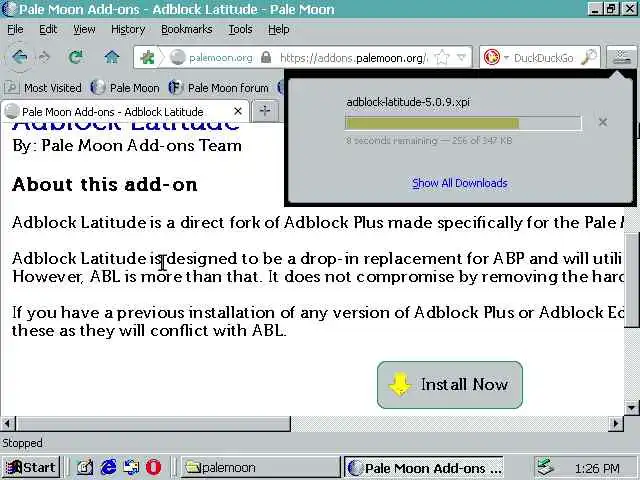Image resolution: width=640 pixels, height=480 pixels.
Task: Open the History menu
Action: pos(128,29)
